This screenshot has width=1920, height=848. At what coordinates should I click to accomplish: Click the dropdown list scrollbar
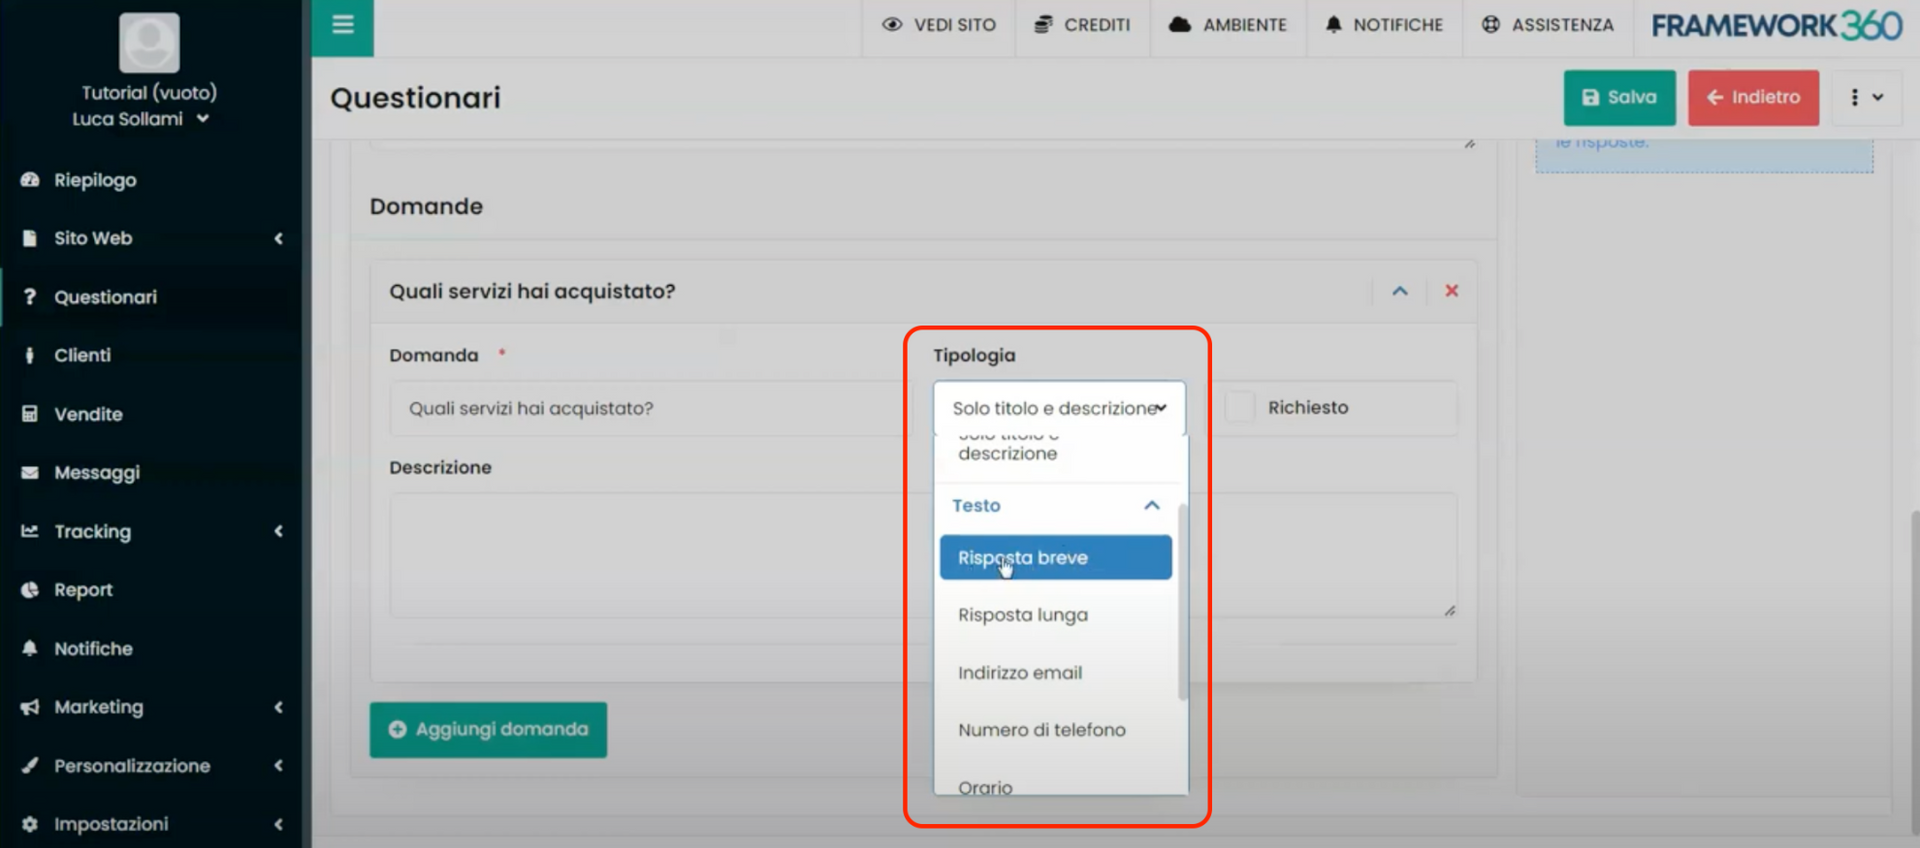click(x=1183, y=600)
